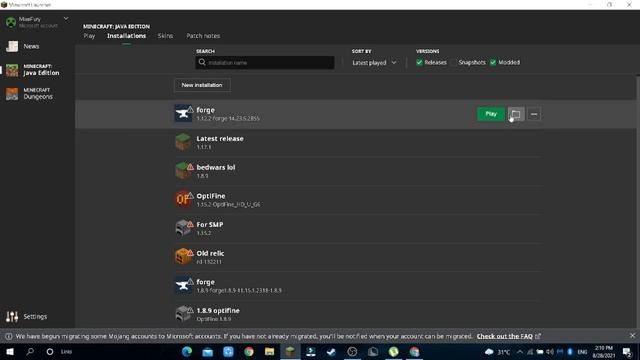The image size is (640, 360).
Task: Select the 1.8.9 optifine installation
Action: tap(358, 314)
